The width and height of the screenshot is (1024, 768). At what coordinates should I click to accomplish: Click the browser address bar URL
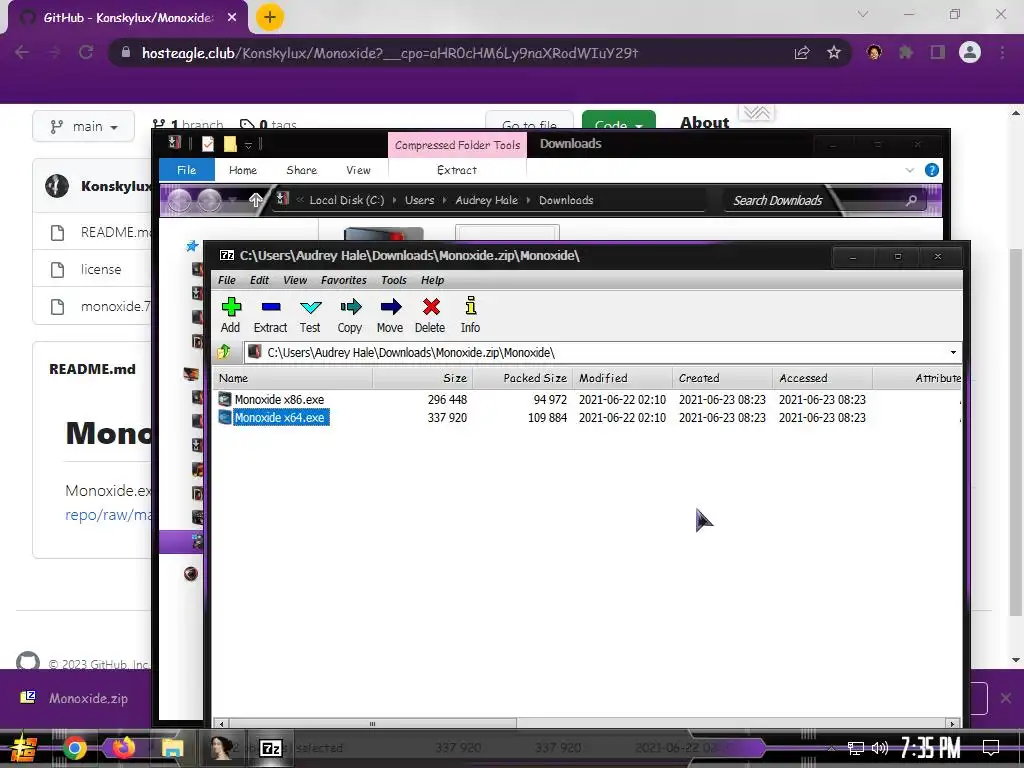coord(390,53)
